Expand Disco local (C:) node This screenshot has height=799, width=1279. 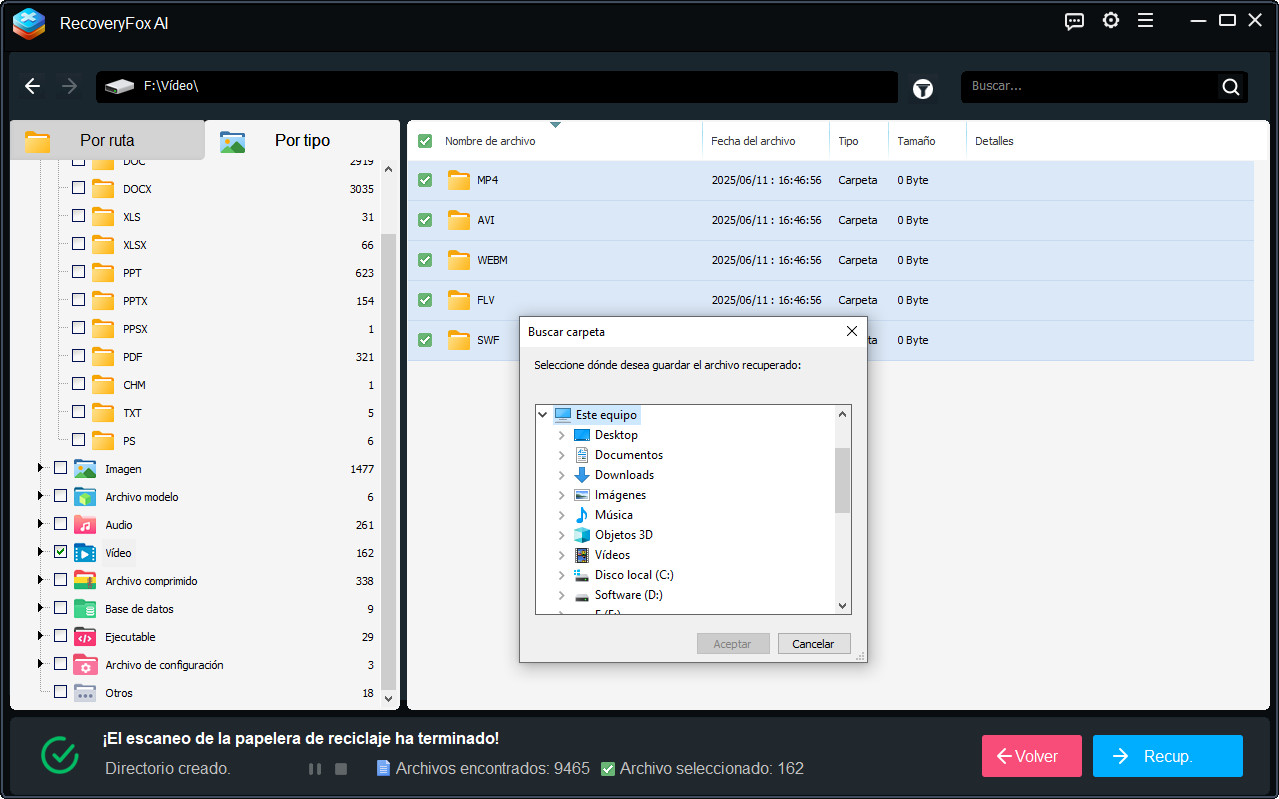[562, 575]
